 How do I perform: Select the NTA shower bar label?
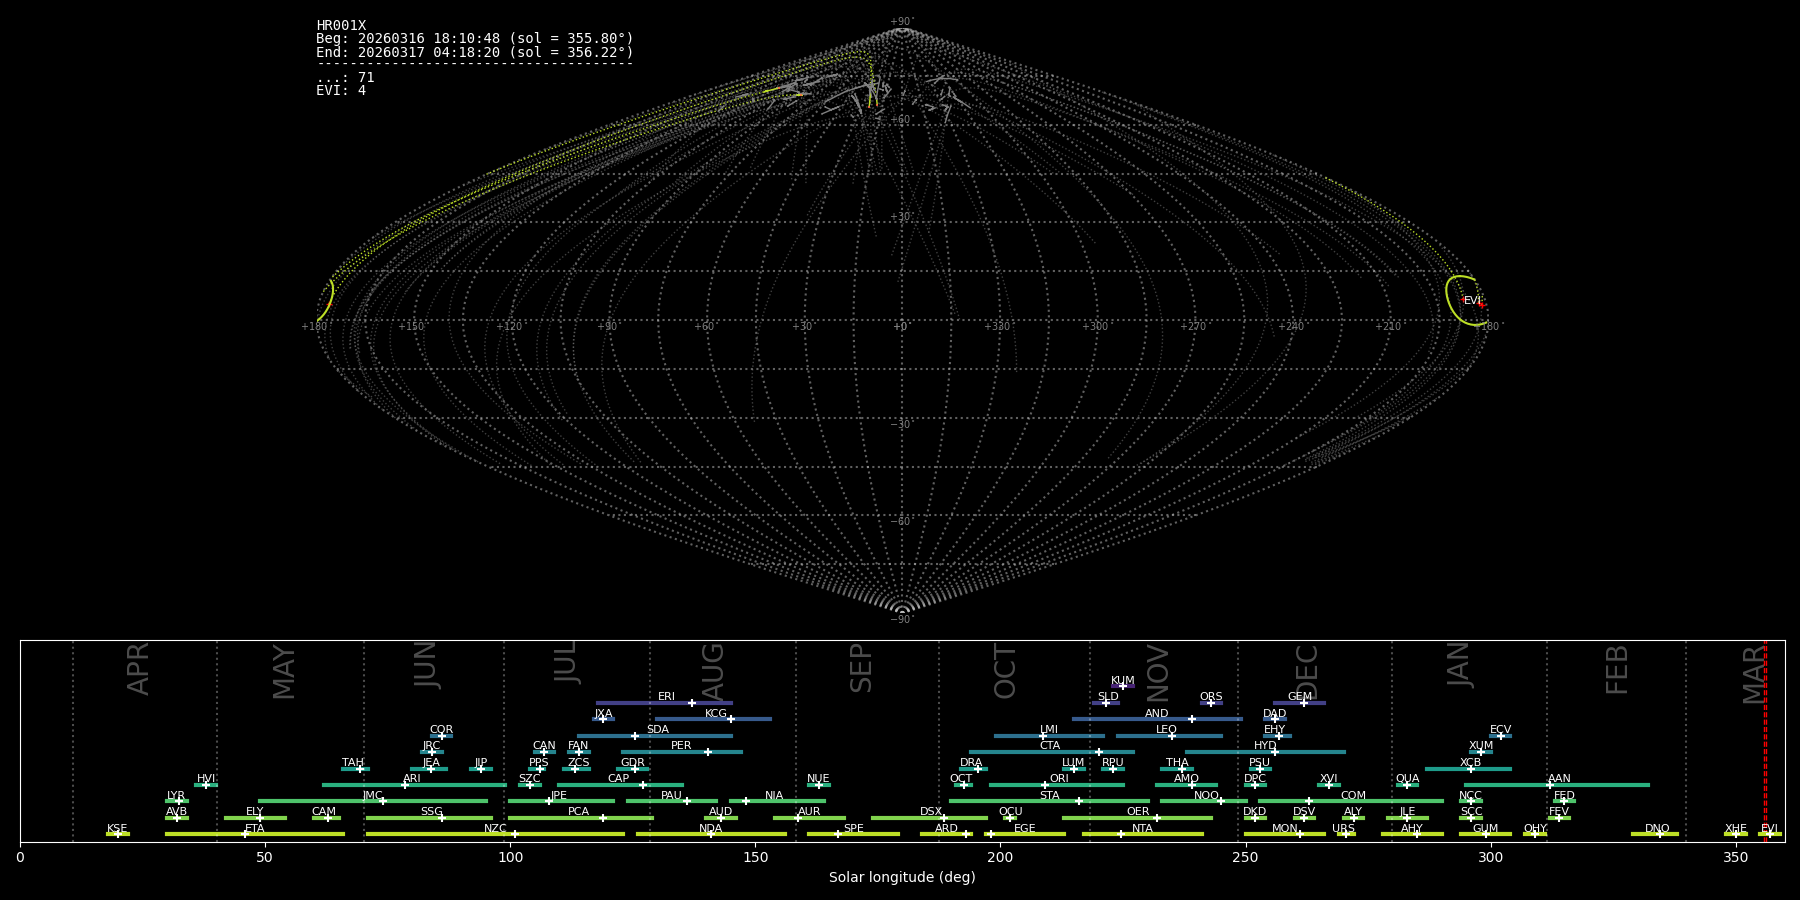[x=1142, y=828]
